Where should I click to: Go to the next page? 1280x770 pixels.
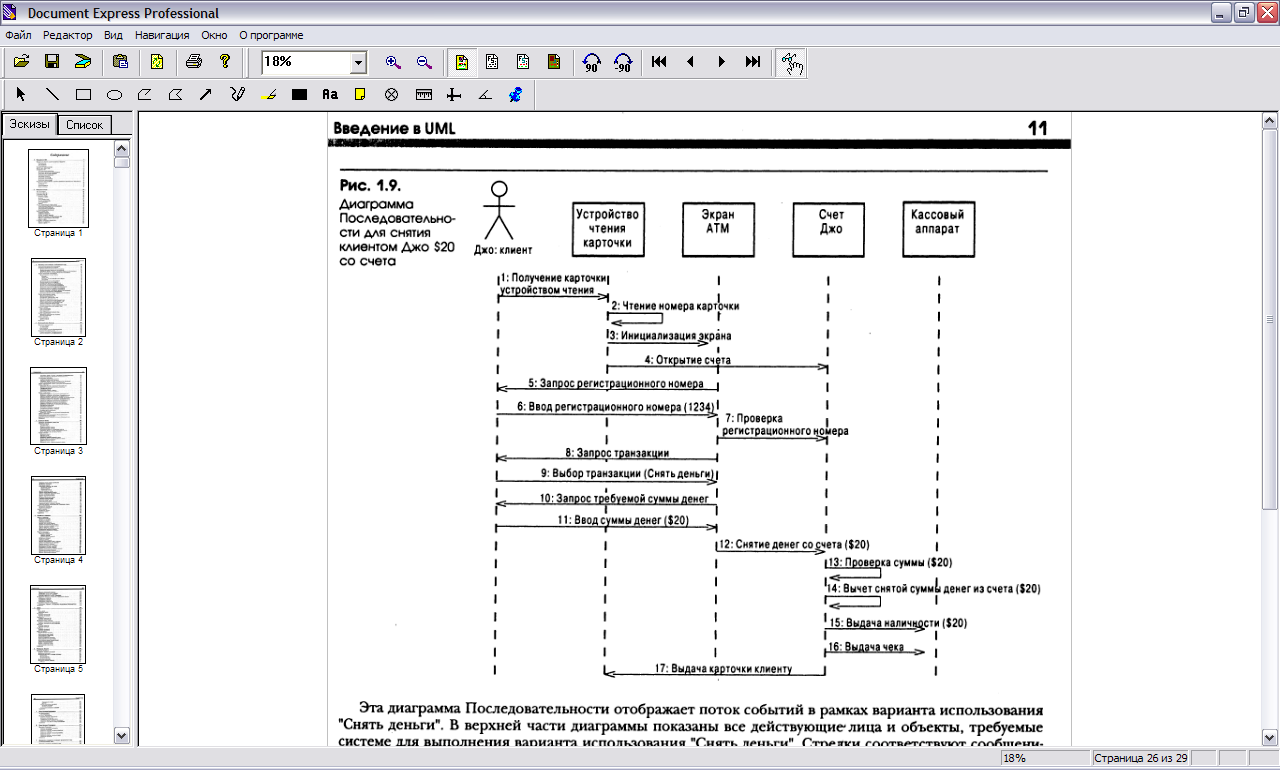pos(721,62)
